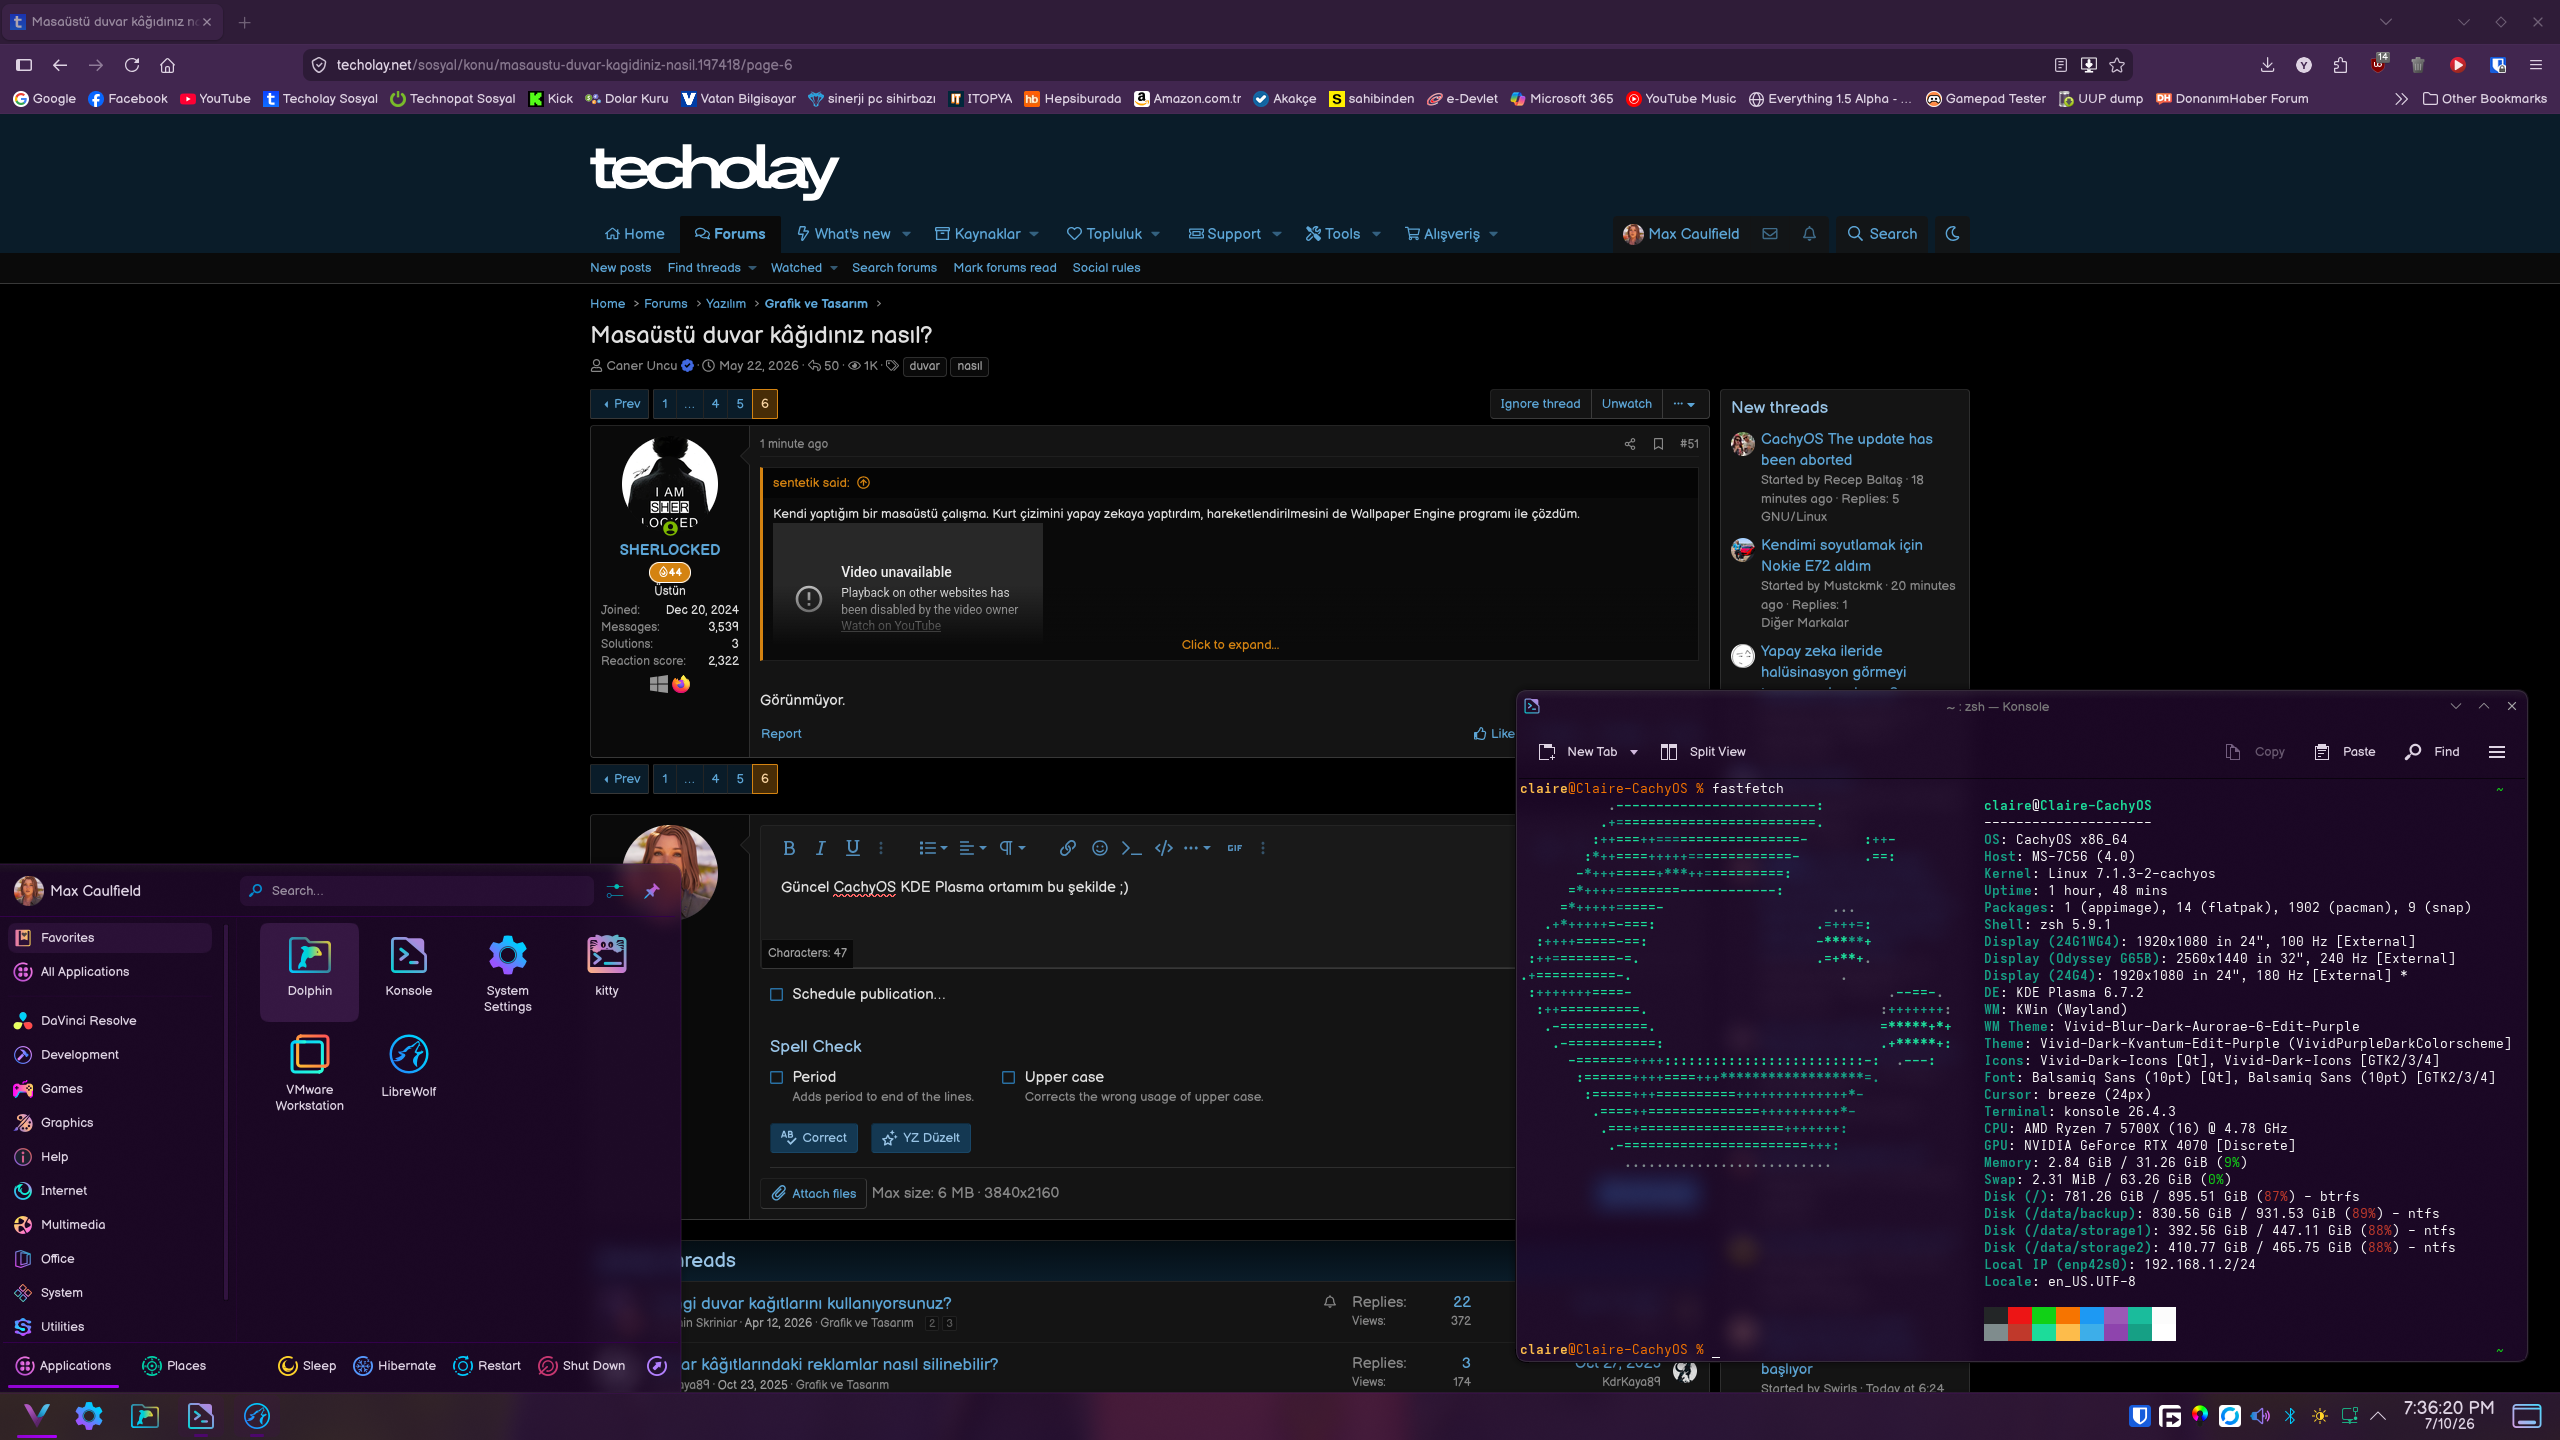The height and width of the screenshot is (1440, 2560).
Task: Insert a link in reply editor
Action: coord(1067,848)
